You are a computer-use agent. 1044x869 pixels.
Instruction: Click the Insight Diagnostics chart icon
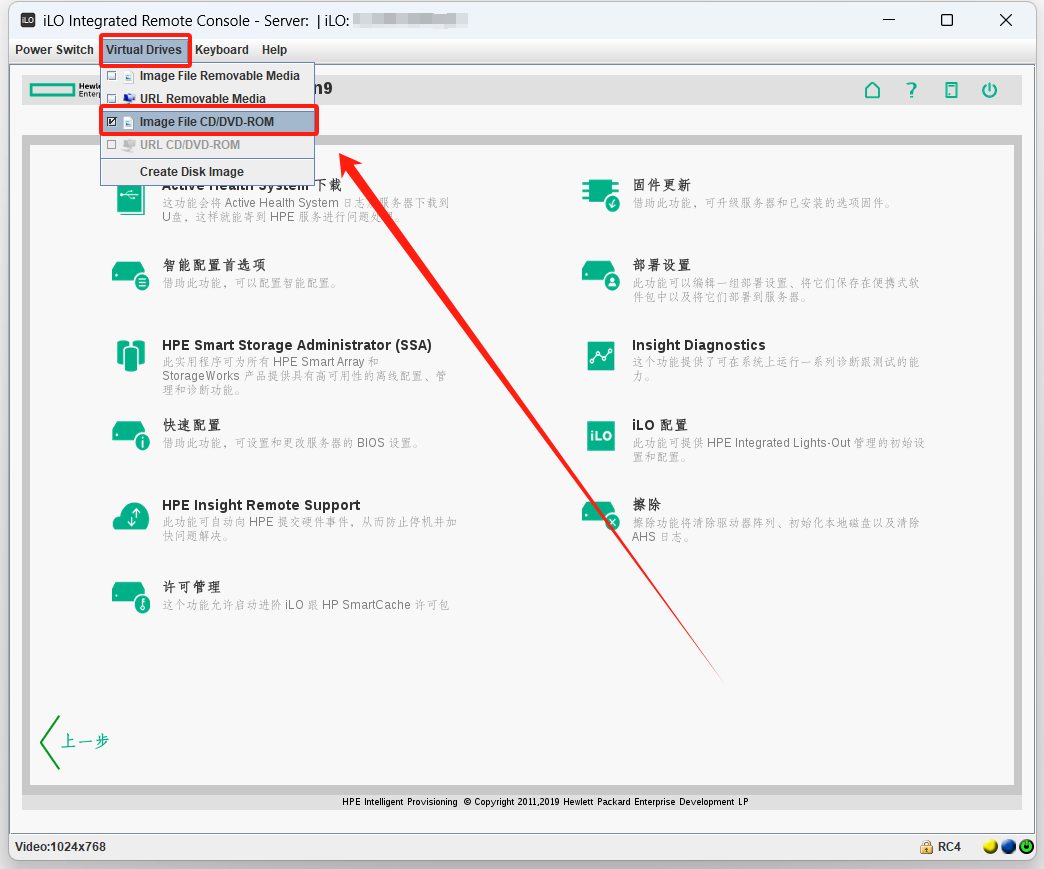[600, 355]
